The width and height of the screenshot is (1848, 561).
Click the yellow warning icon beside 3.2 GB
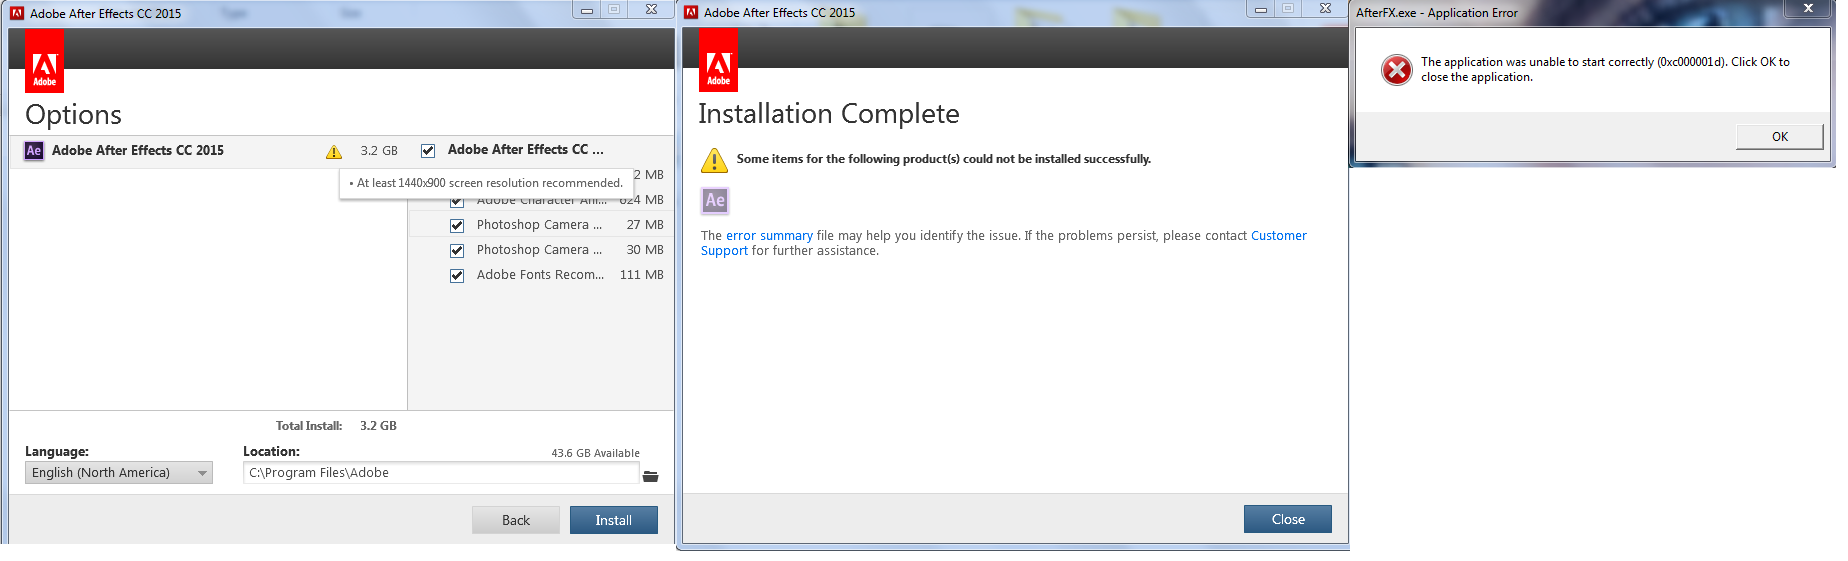(334, 152)
